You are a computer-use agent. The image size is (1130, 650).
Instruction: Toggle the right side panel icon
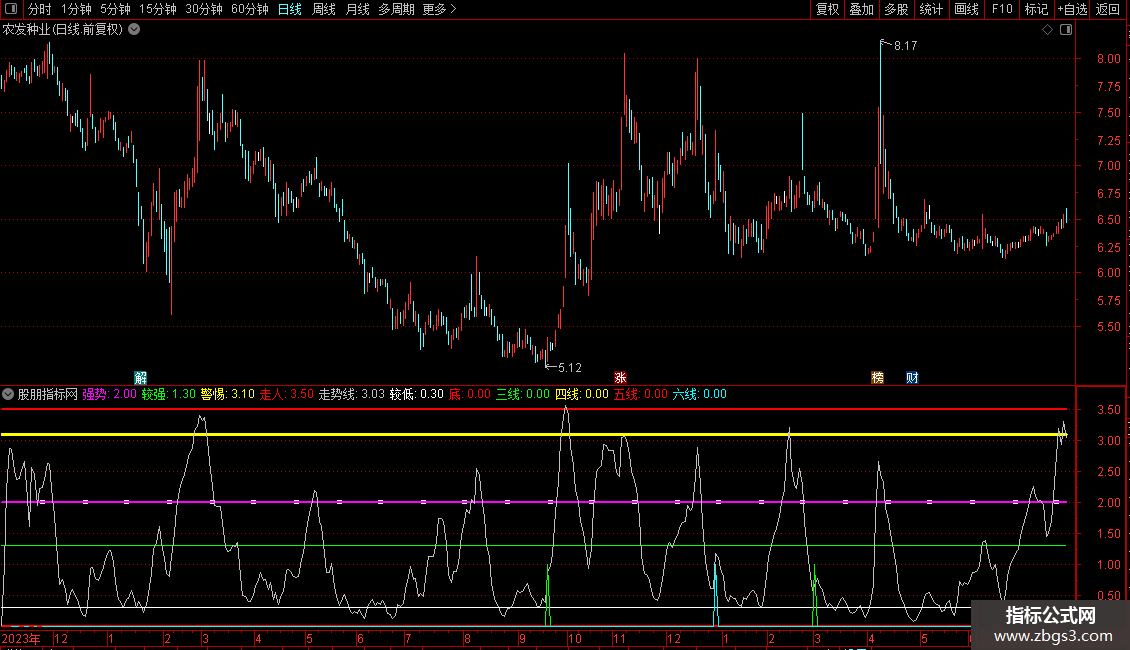(1065, 30)
